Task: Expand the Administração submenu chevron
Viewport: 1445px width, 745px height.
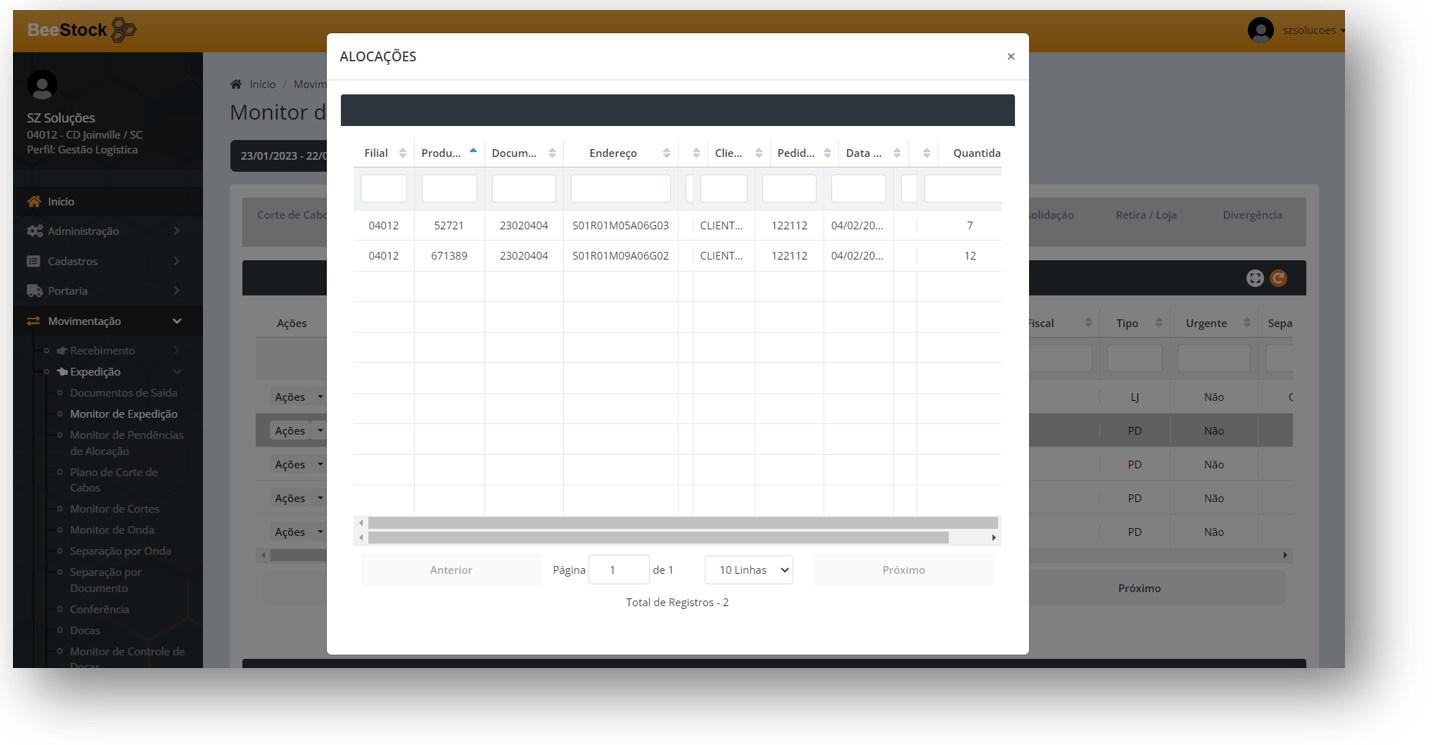Action: [177, 232]
